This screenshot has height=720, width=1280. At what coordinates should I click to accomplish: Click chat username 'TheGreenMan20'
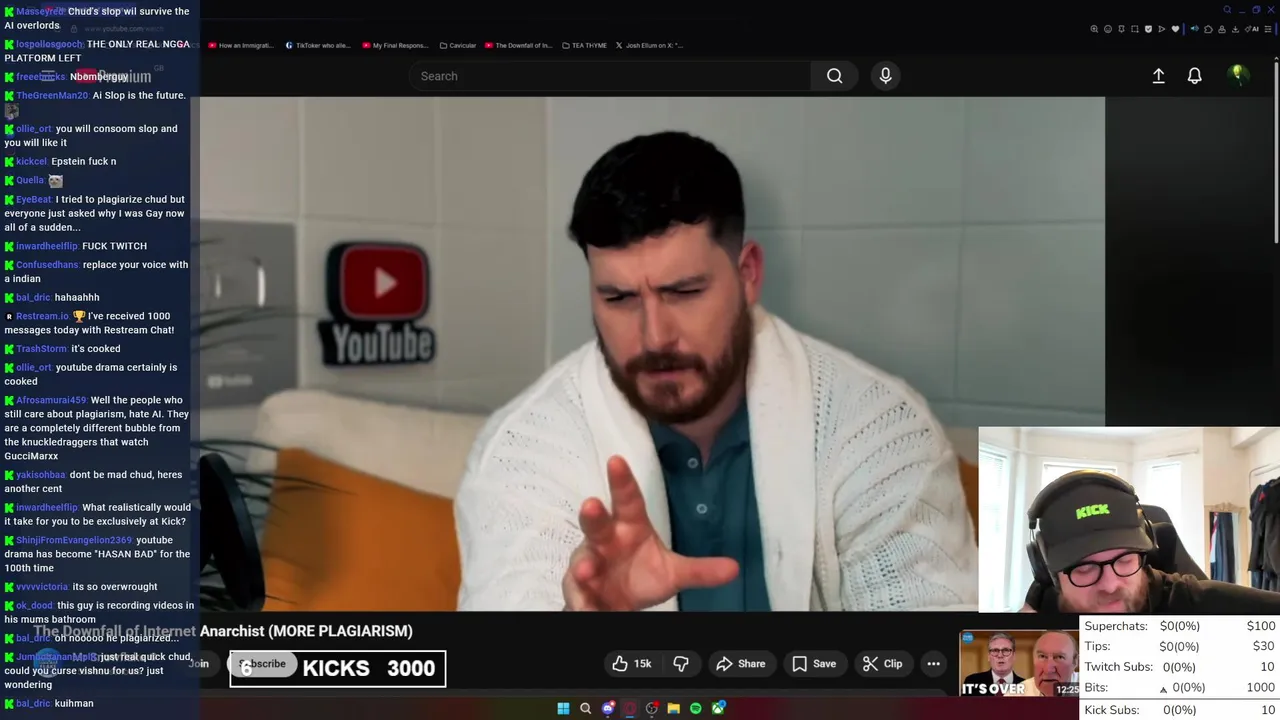coord(52,96)
